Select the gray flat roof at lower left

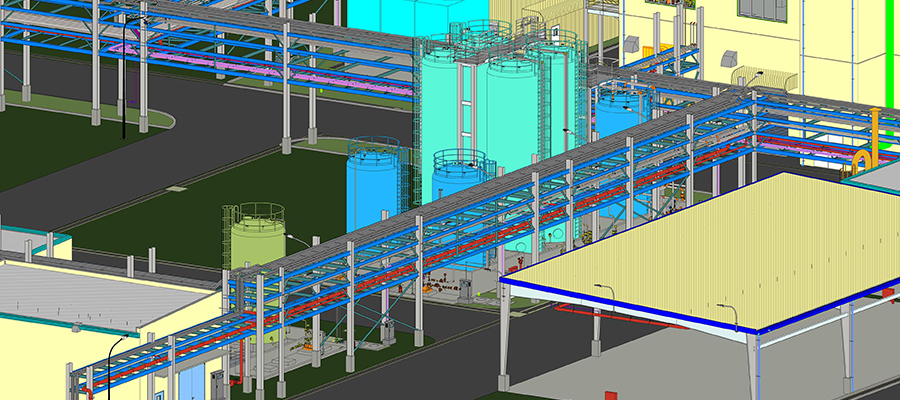(90, 297)
